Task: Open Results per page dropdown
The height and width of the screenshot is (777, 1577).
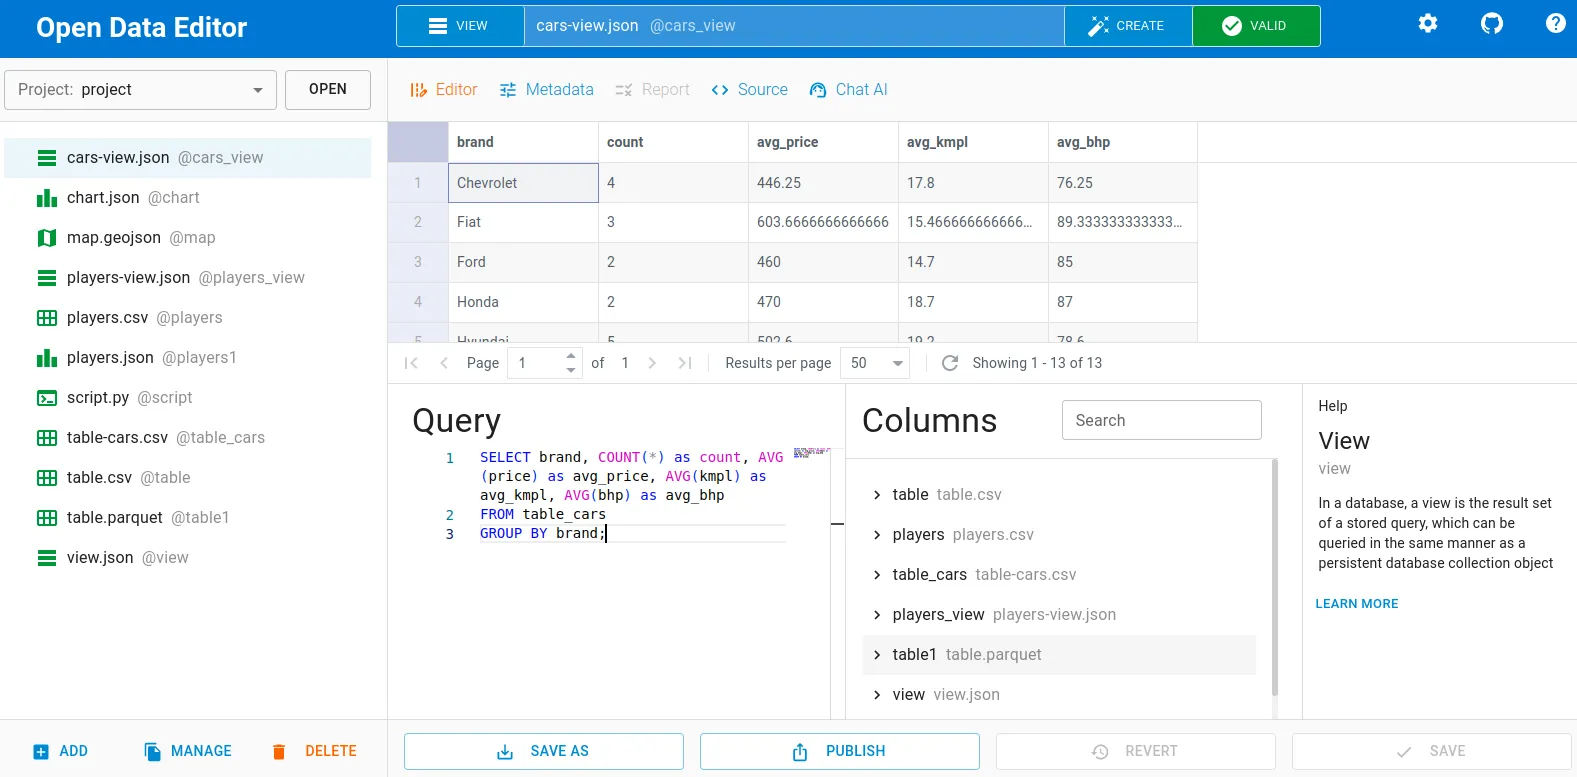Action: (876, 363)
